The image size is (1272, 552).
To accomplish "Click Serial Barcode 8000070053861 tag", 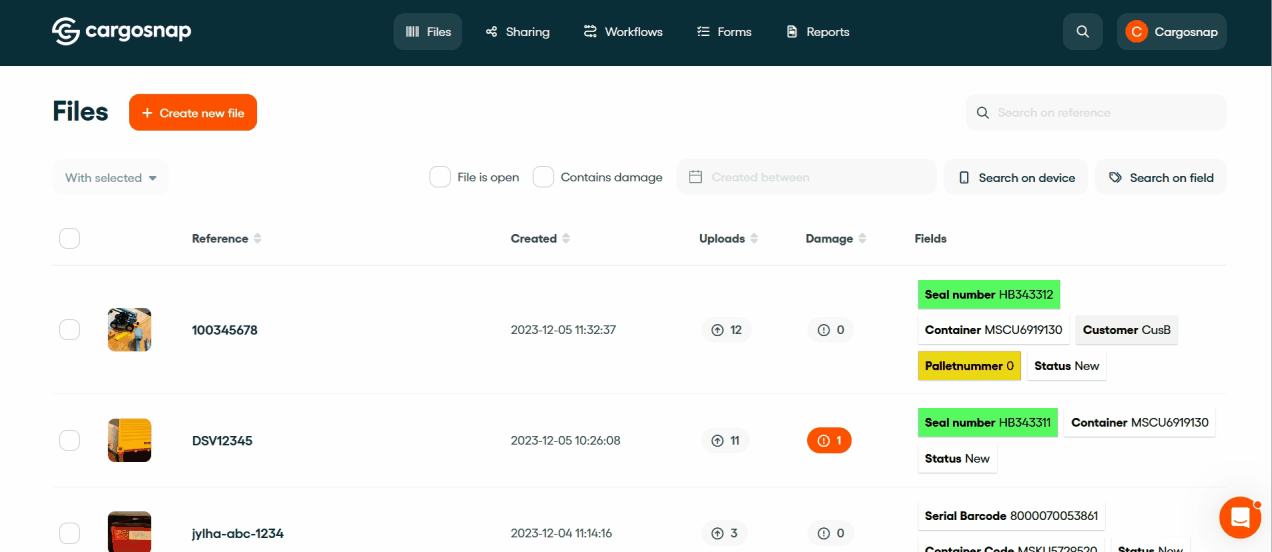I will pyautogui.click(x=1011, y=517).
